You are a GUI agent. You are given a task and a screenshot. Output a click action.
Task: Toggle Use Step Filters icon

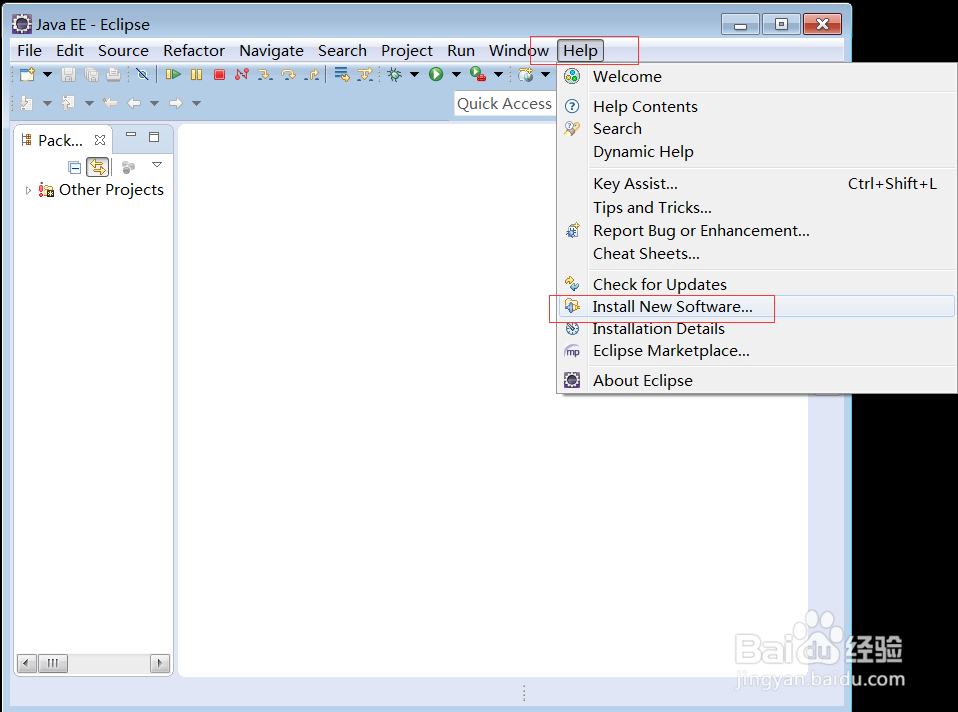click(x=365, y=75)
